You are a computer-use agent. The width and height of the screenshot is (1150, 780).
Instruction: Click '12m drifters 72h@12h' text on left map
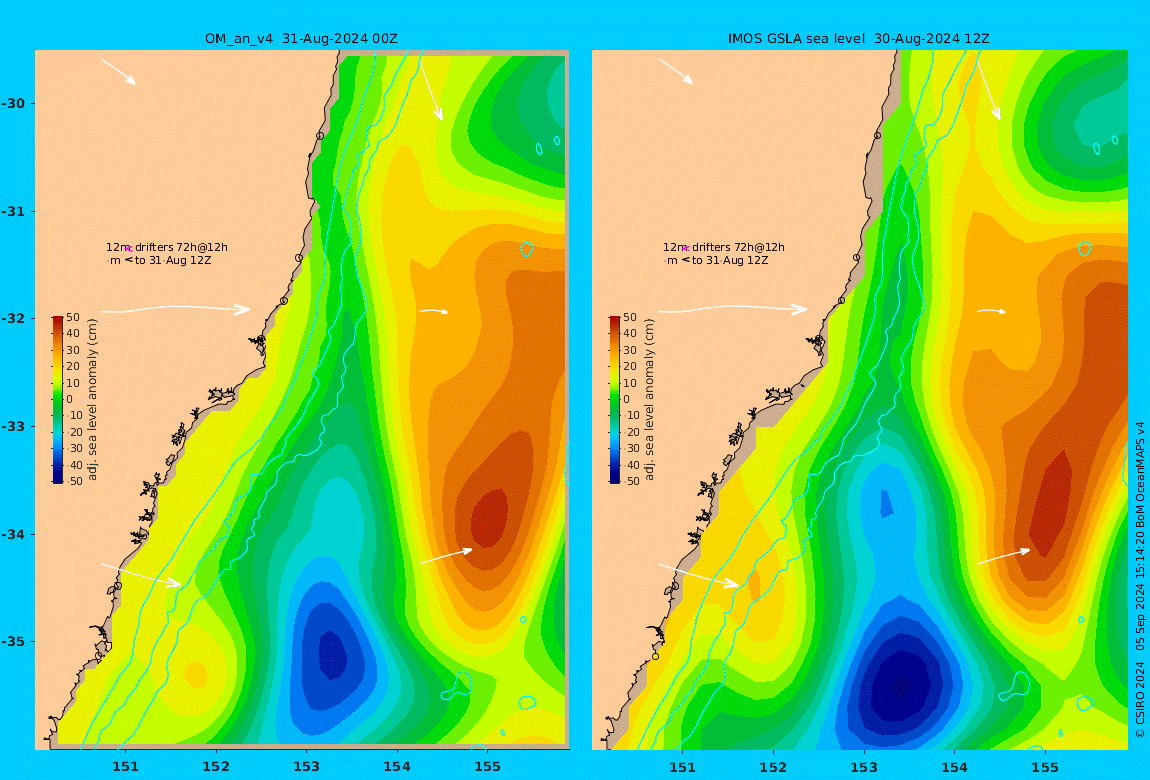[x=166, y=248]
